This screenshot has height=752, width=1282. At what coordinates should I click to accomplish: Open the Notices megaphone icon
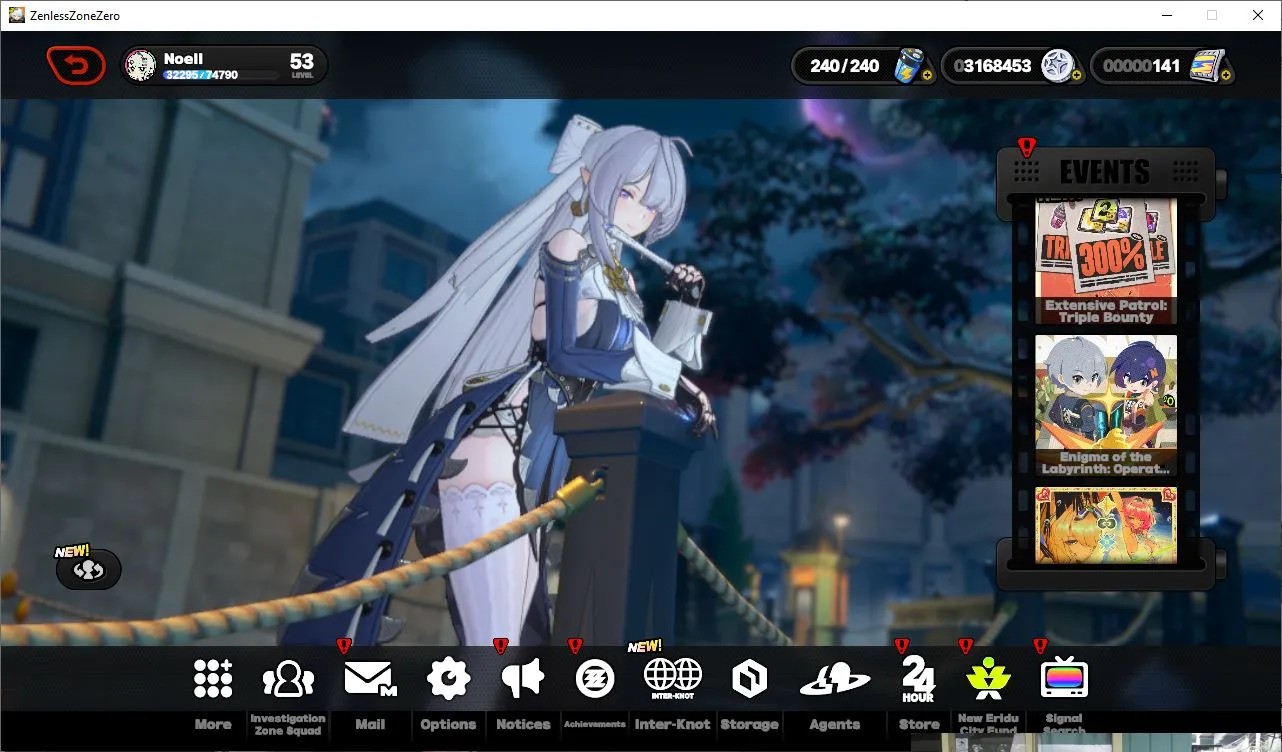pos(523,679)
